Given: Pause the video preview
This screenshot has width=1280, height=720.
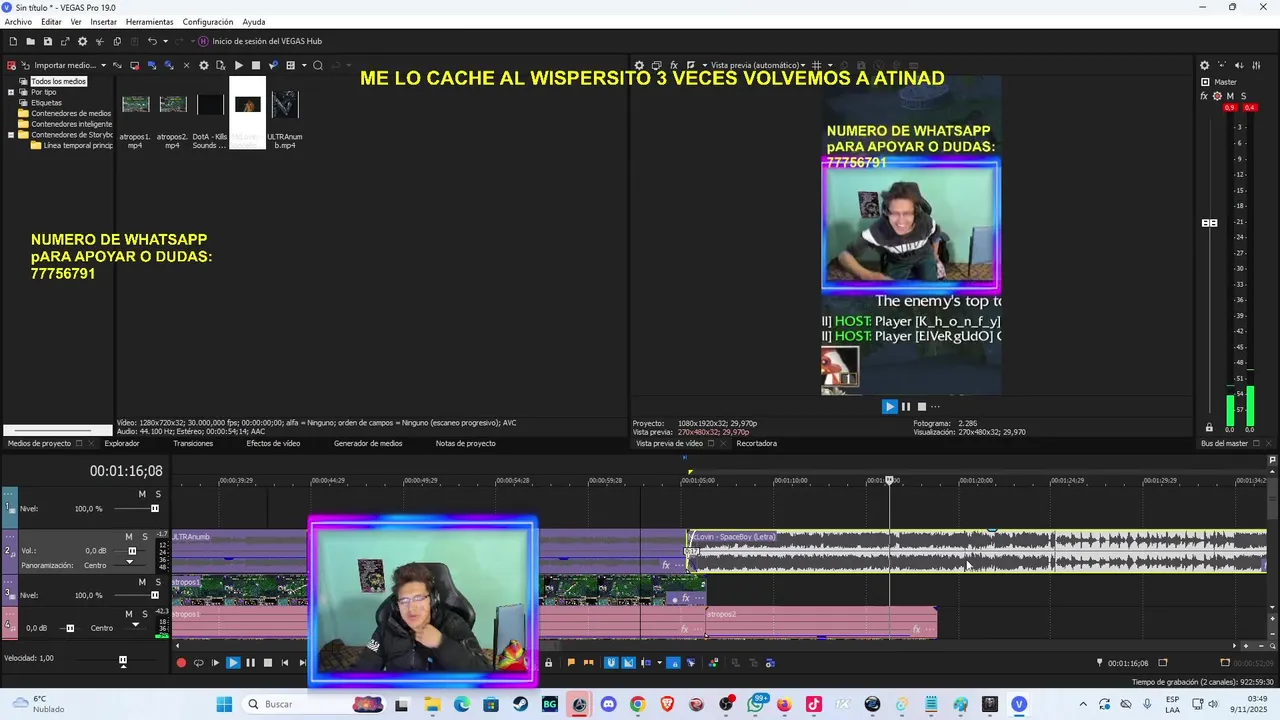Looking at the screenshot, I should [906, 406].
